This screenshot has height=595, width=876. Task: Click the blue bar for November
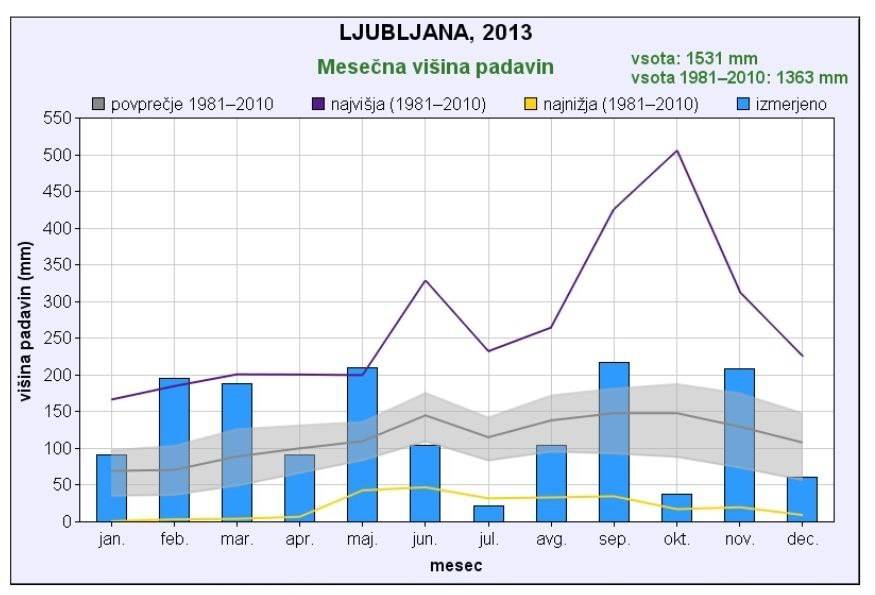click(x=739, y=444)
